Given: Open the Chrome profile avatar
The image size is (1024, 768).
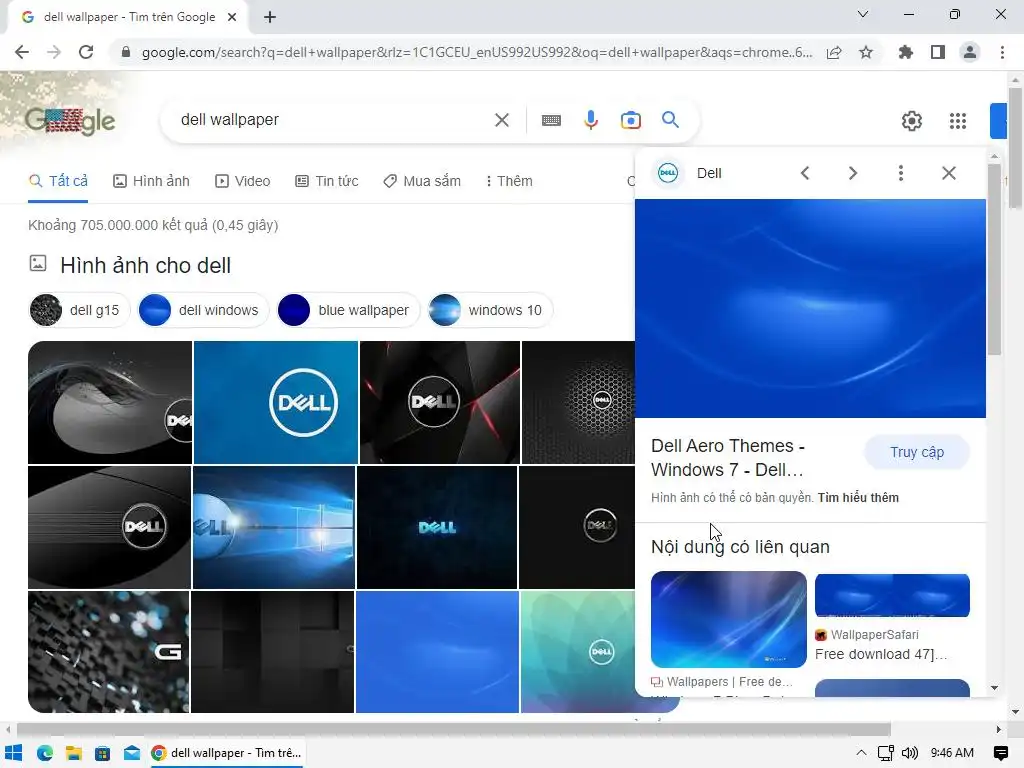Looking at the screenshot, I should click(x=970, y=52).
